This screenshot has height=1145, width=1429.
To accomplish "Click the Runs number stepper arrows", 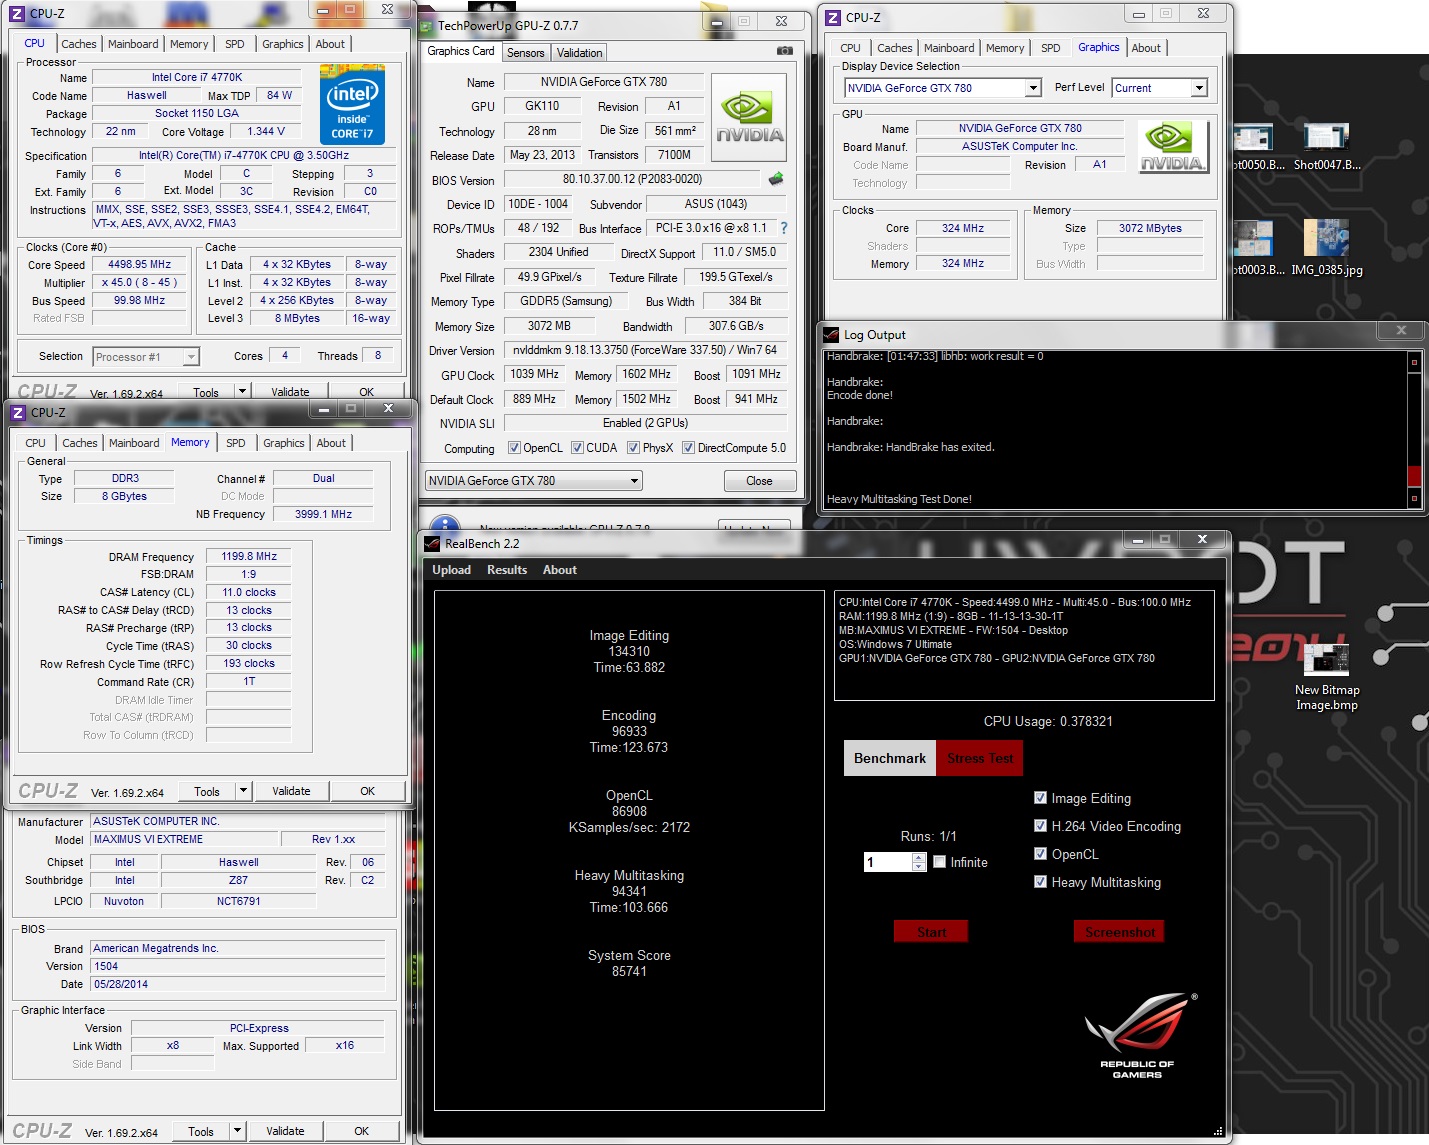I will [x=919, y=862].
